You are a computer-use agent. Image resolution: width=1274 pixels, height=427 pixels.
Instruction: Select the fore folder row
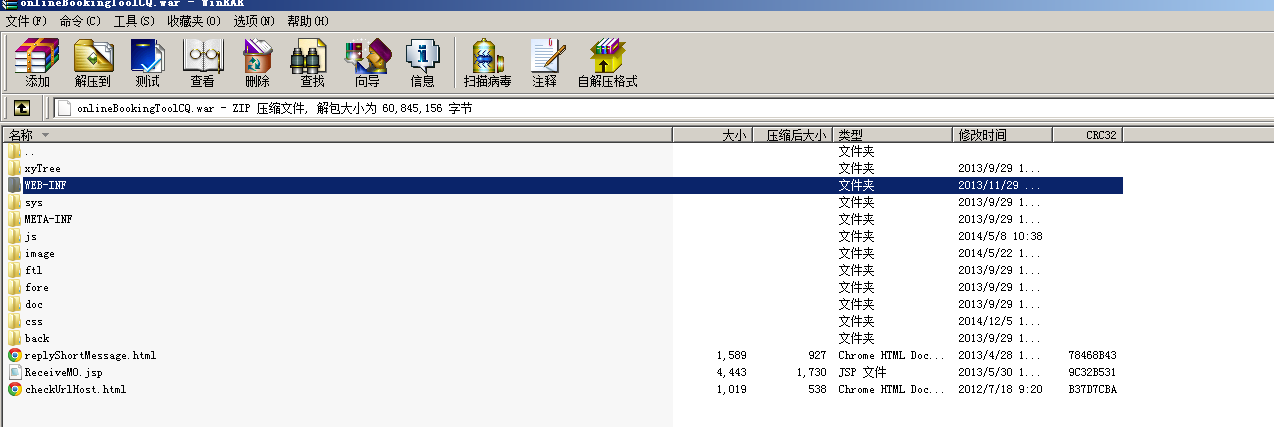coord(563,287)
